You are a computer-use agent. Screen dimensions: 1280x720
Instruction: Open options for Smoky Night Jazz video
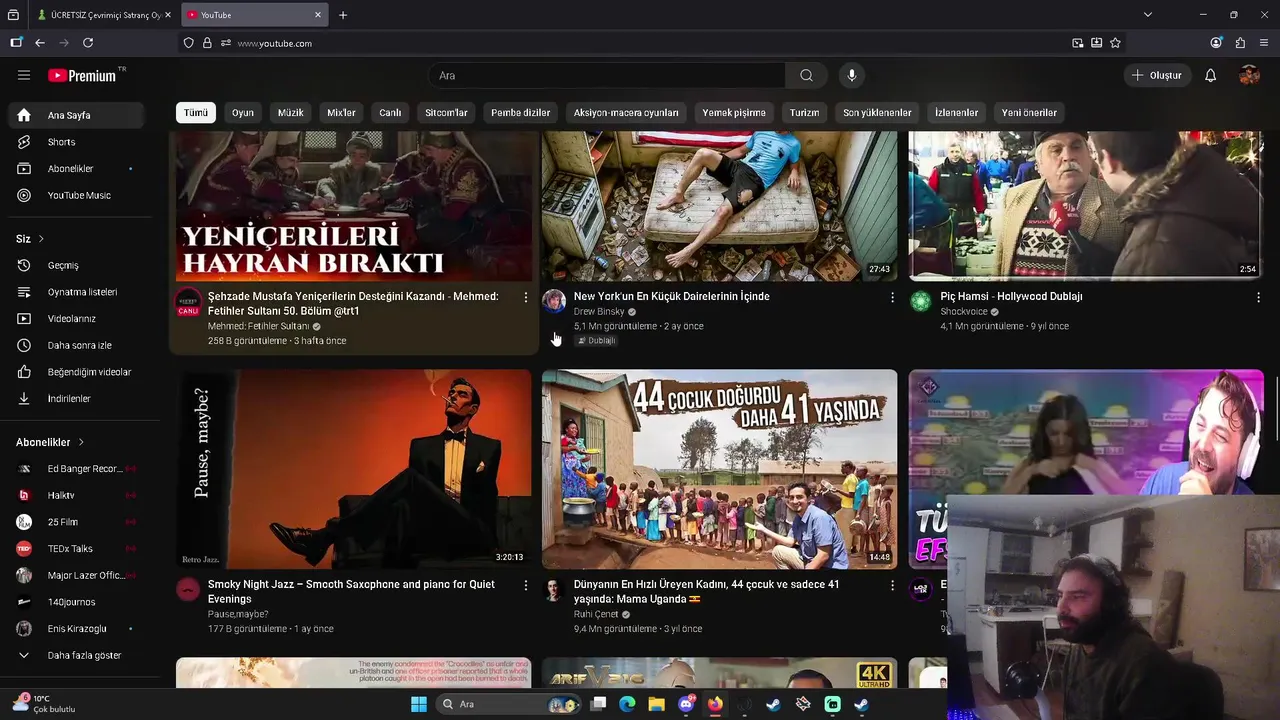pyautogui.click(x=526, y=585)
